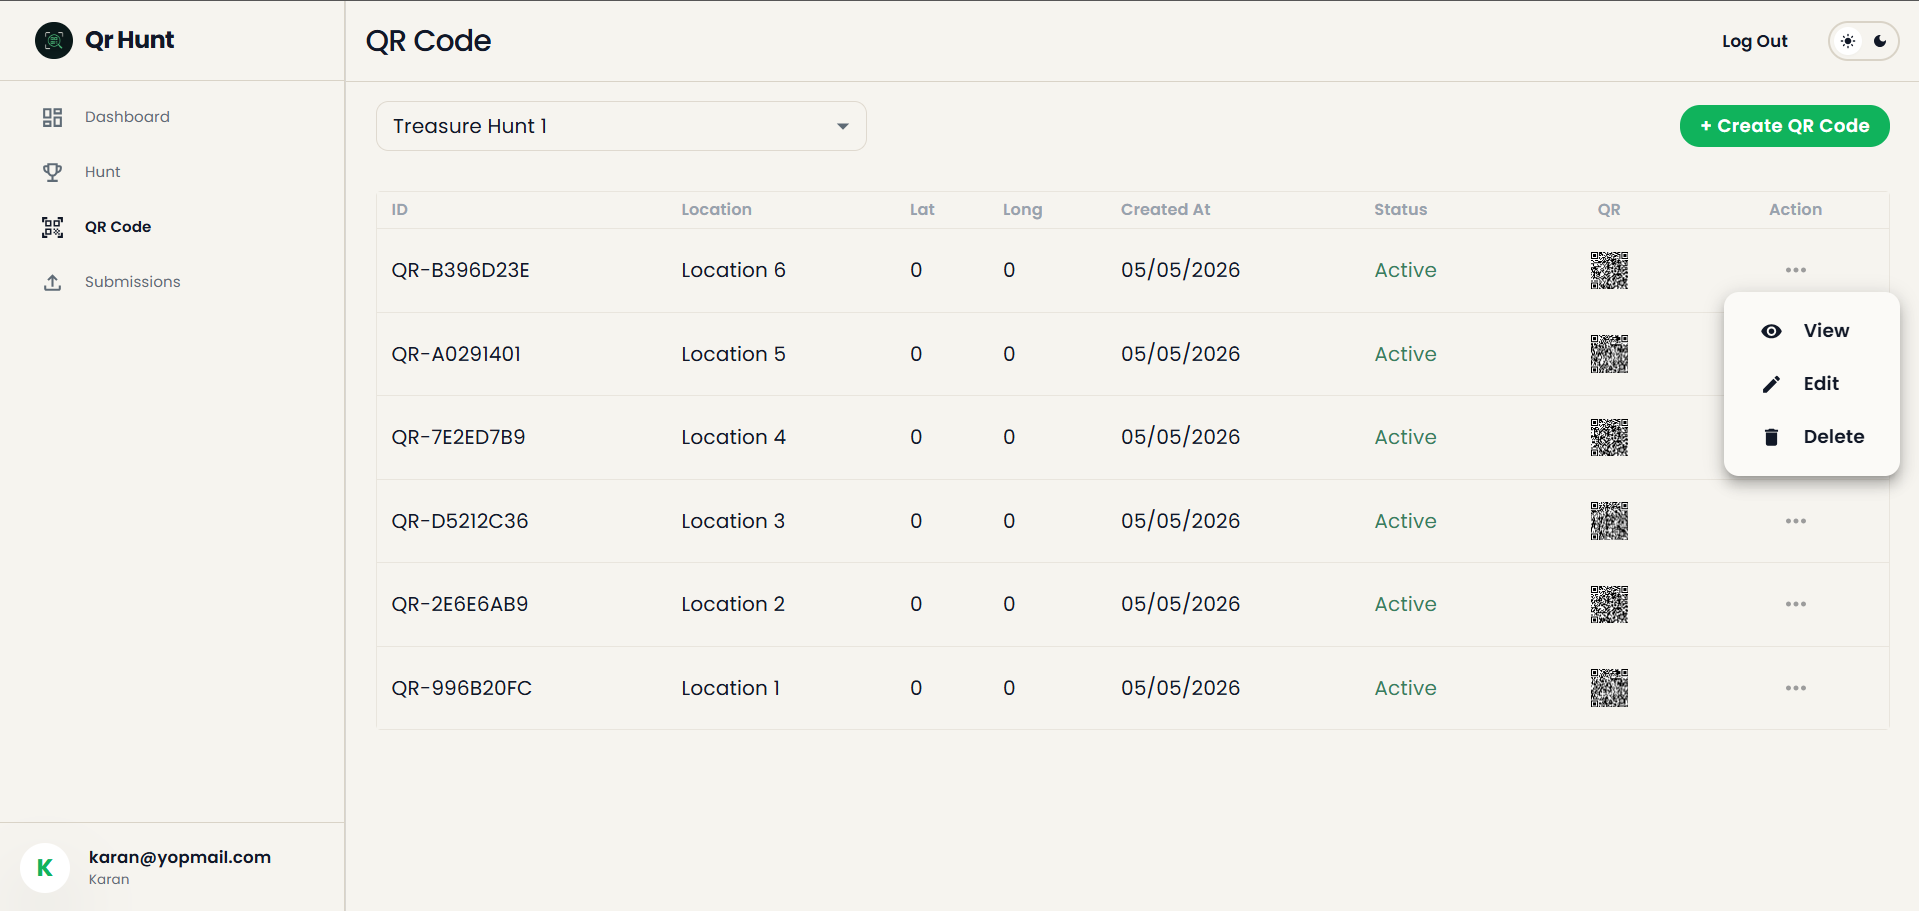This screenshot has height=911, width=1919.
Task: Open the Location 5 QR code image
Action: (1609, 354)
